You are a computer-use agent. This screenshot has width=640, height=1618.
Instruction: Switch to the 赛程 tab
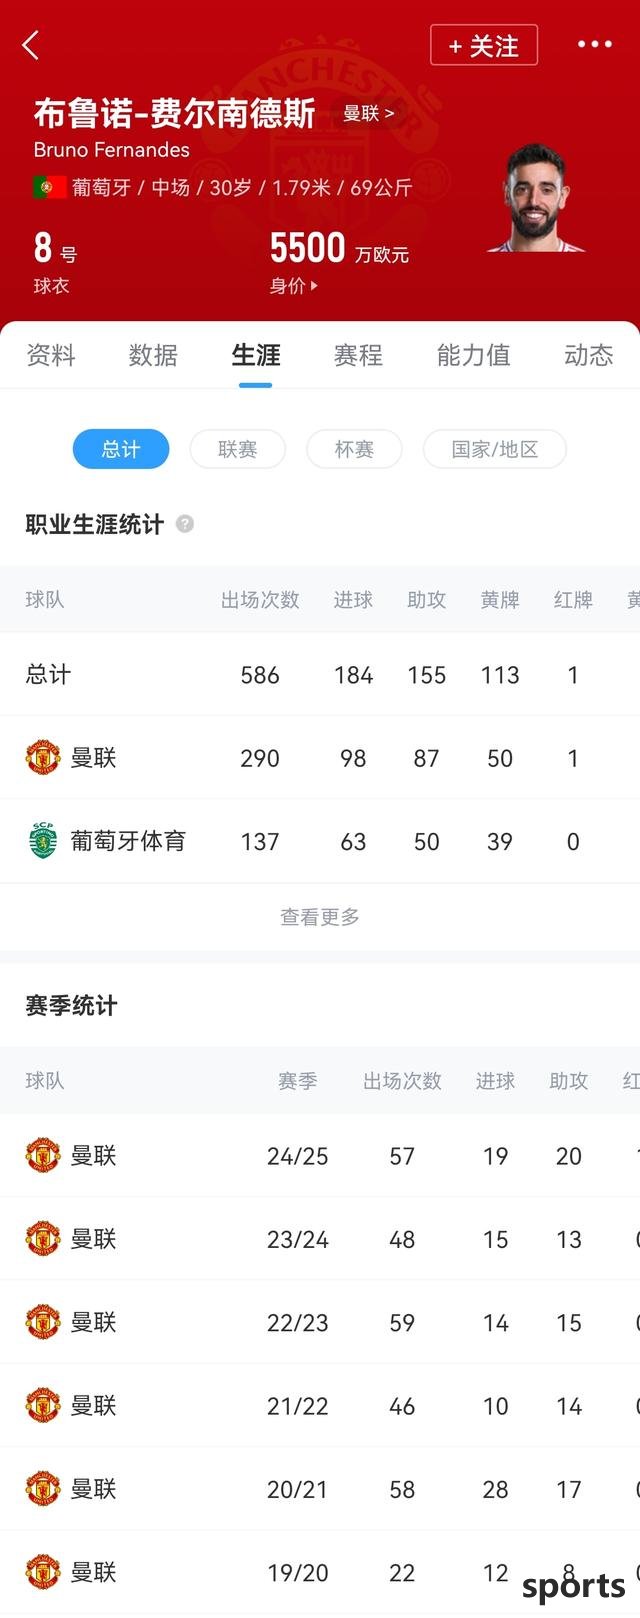(358, 355)
